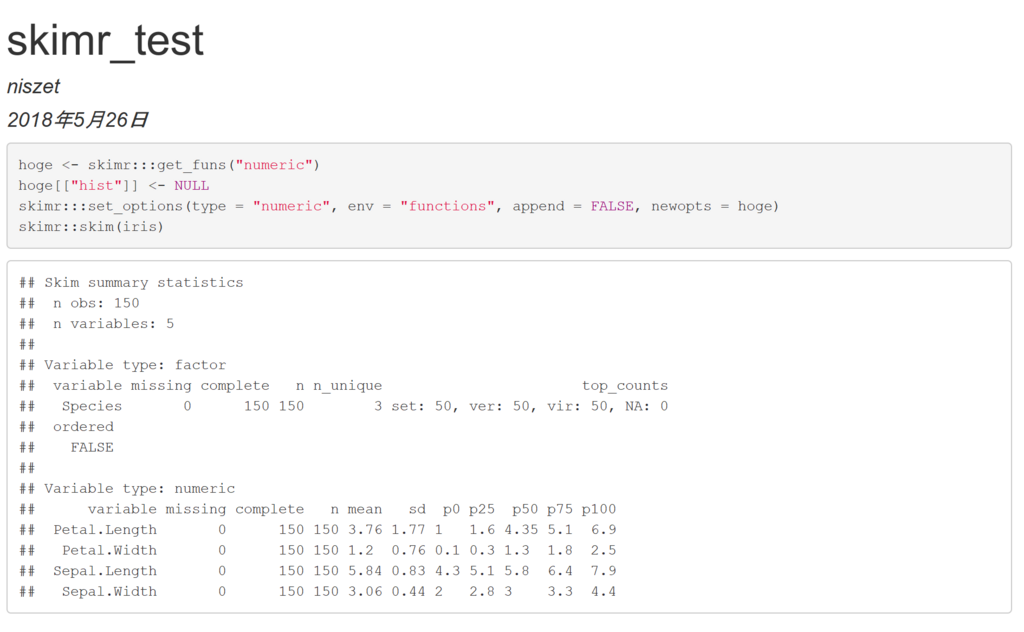Click the n variables: 5 line
The image size is (1024, 632).
[x=114, y=324]
